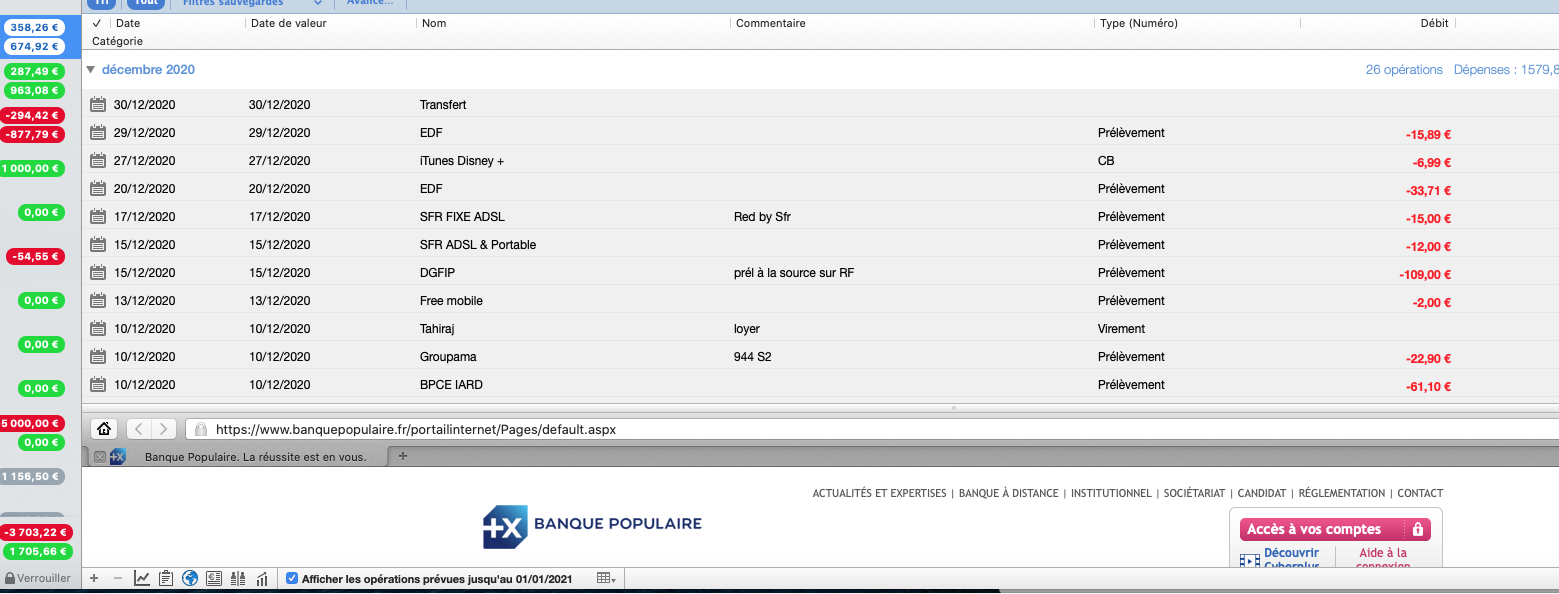Click the calendar icon of the DGFIP row
This screenshot has width=1559, height=594.
97,272
